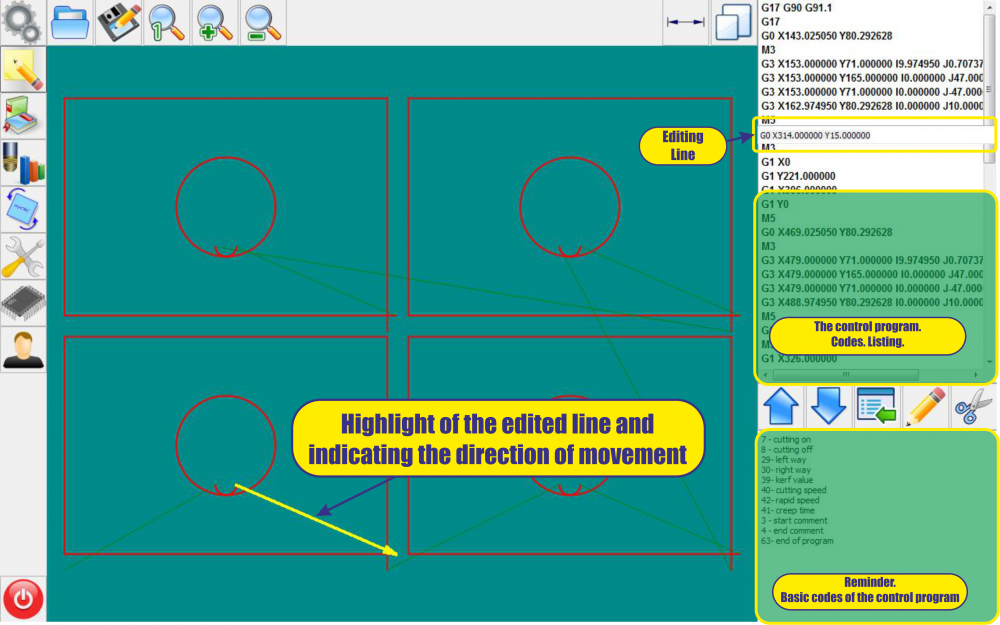Open the user profile icon
This screenshot has width=1000, height=625.
[x=22, y=350]
